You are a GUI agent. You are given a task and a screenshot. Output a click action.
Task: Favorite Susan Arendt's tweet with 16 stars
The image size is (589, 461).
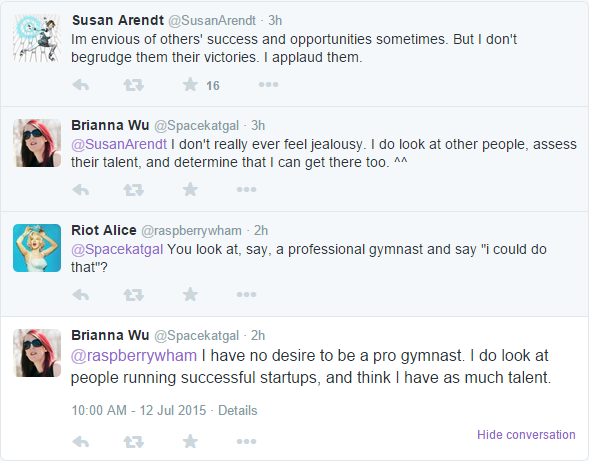click(x=190, y=85)
